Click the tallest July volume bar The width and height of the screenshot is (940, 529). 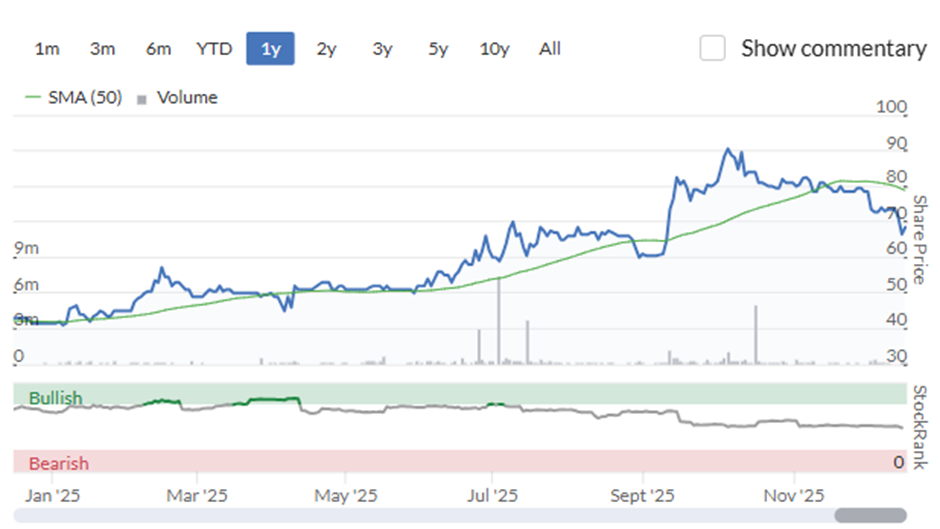pyautogui.click(x=499, y=321)
